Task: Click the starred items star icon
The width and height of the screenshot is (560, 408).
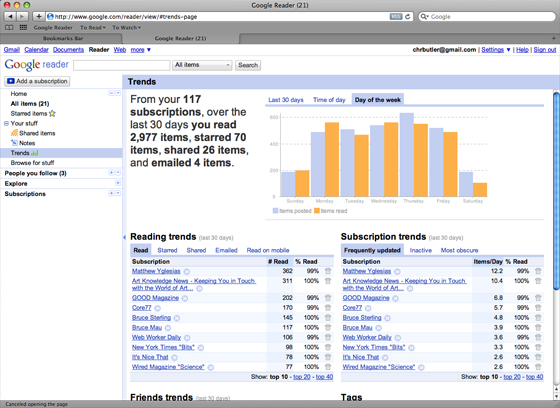Action: tap(52, 114)
